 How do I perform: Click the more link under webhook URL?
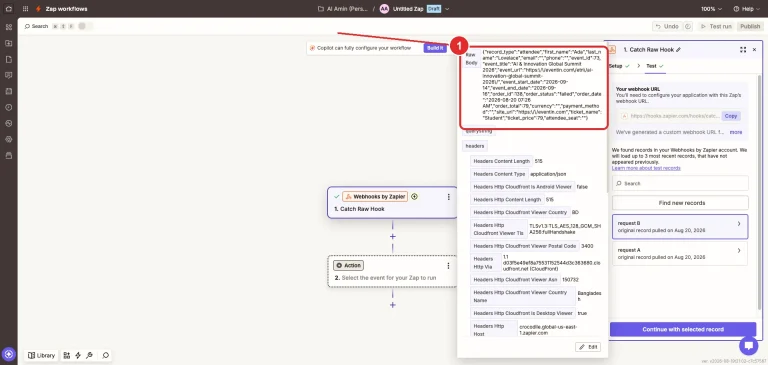(736, 132)
